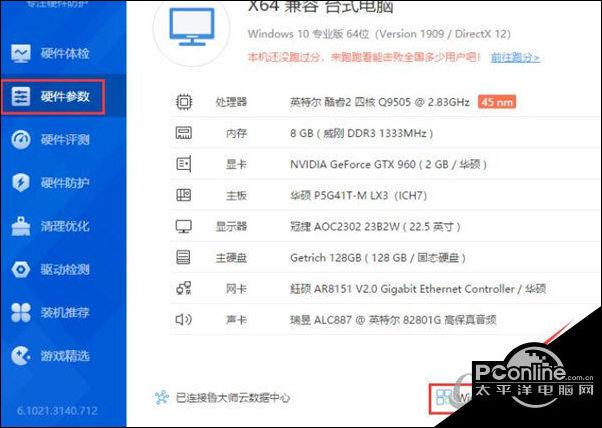Open 硬件体检 hardware checkup icon
The width and height of the screenshot is (602, 428).
21,53
